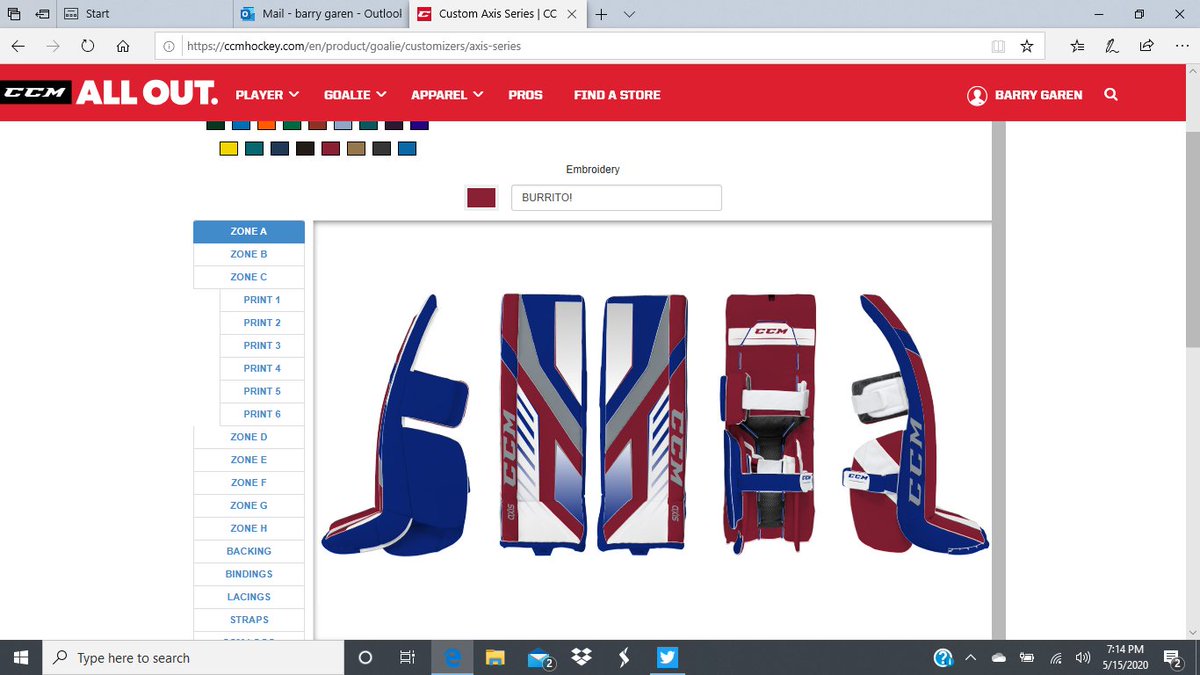Select ZONE B in customizer sidebar

tap(248, 254)
